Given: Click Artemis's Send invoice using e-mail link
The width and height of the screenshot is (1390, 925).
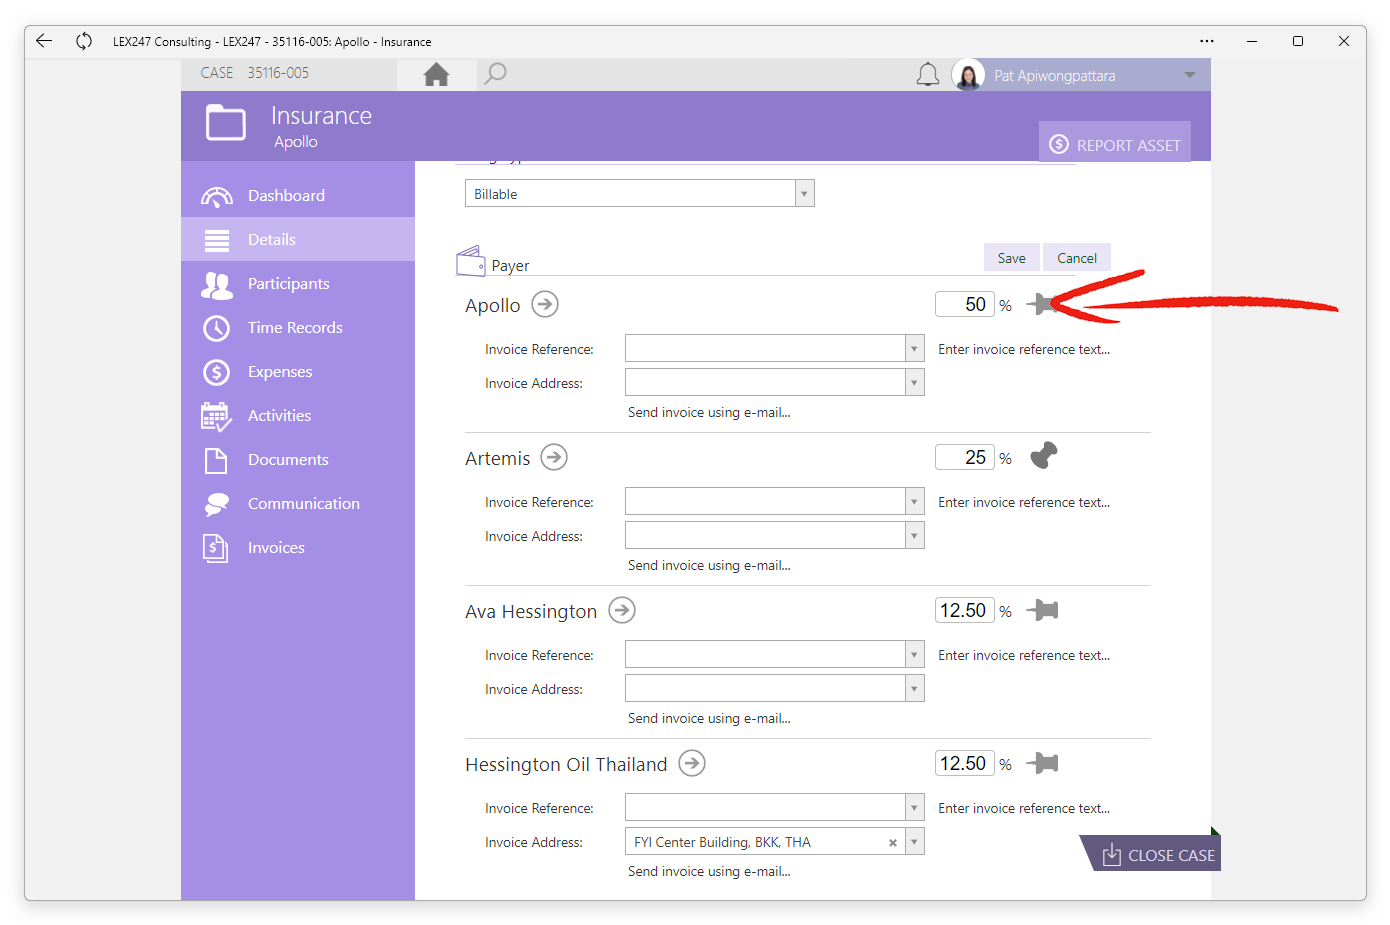Looking at the screenshot, I should click(x=709, y=565).
